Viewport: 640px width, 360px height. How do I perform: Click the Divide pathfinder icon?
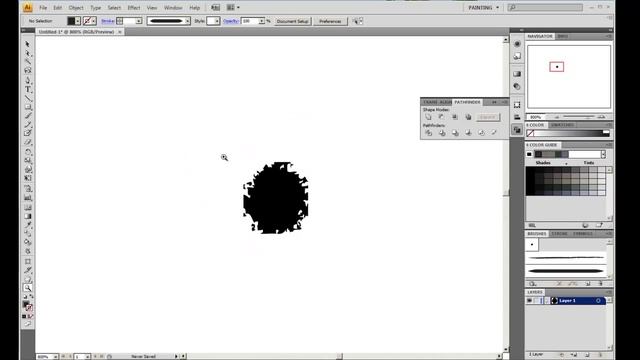click(429, 133)
